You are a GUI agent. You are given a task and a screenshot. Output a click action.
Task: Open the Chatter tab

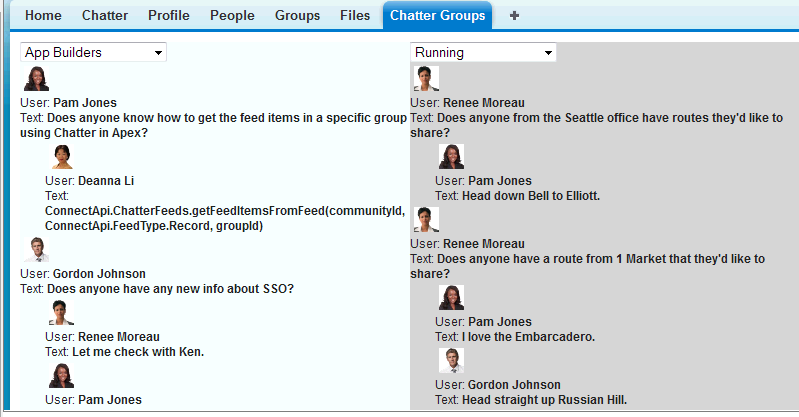(x=105, y=16)
